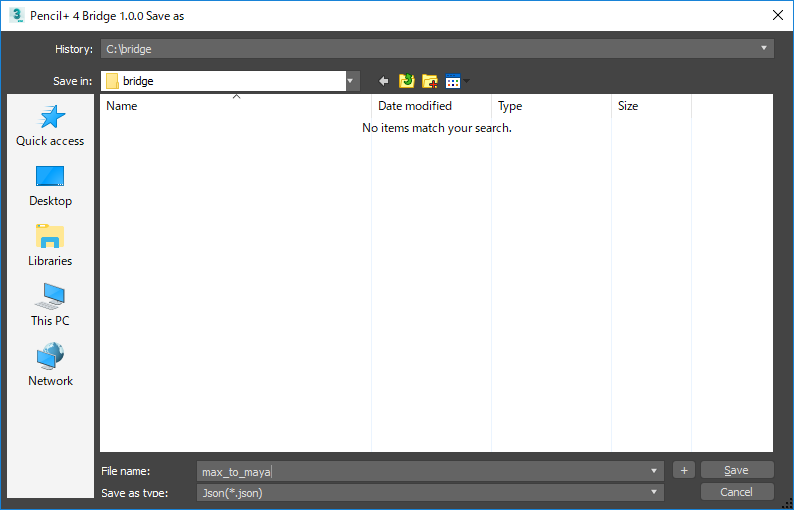Viewport: 794px width, 510px height.
Task: Click the Cancel button
Action: (736, 492)
